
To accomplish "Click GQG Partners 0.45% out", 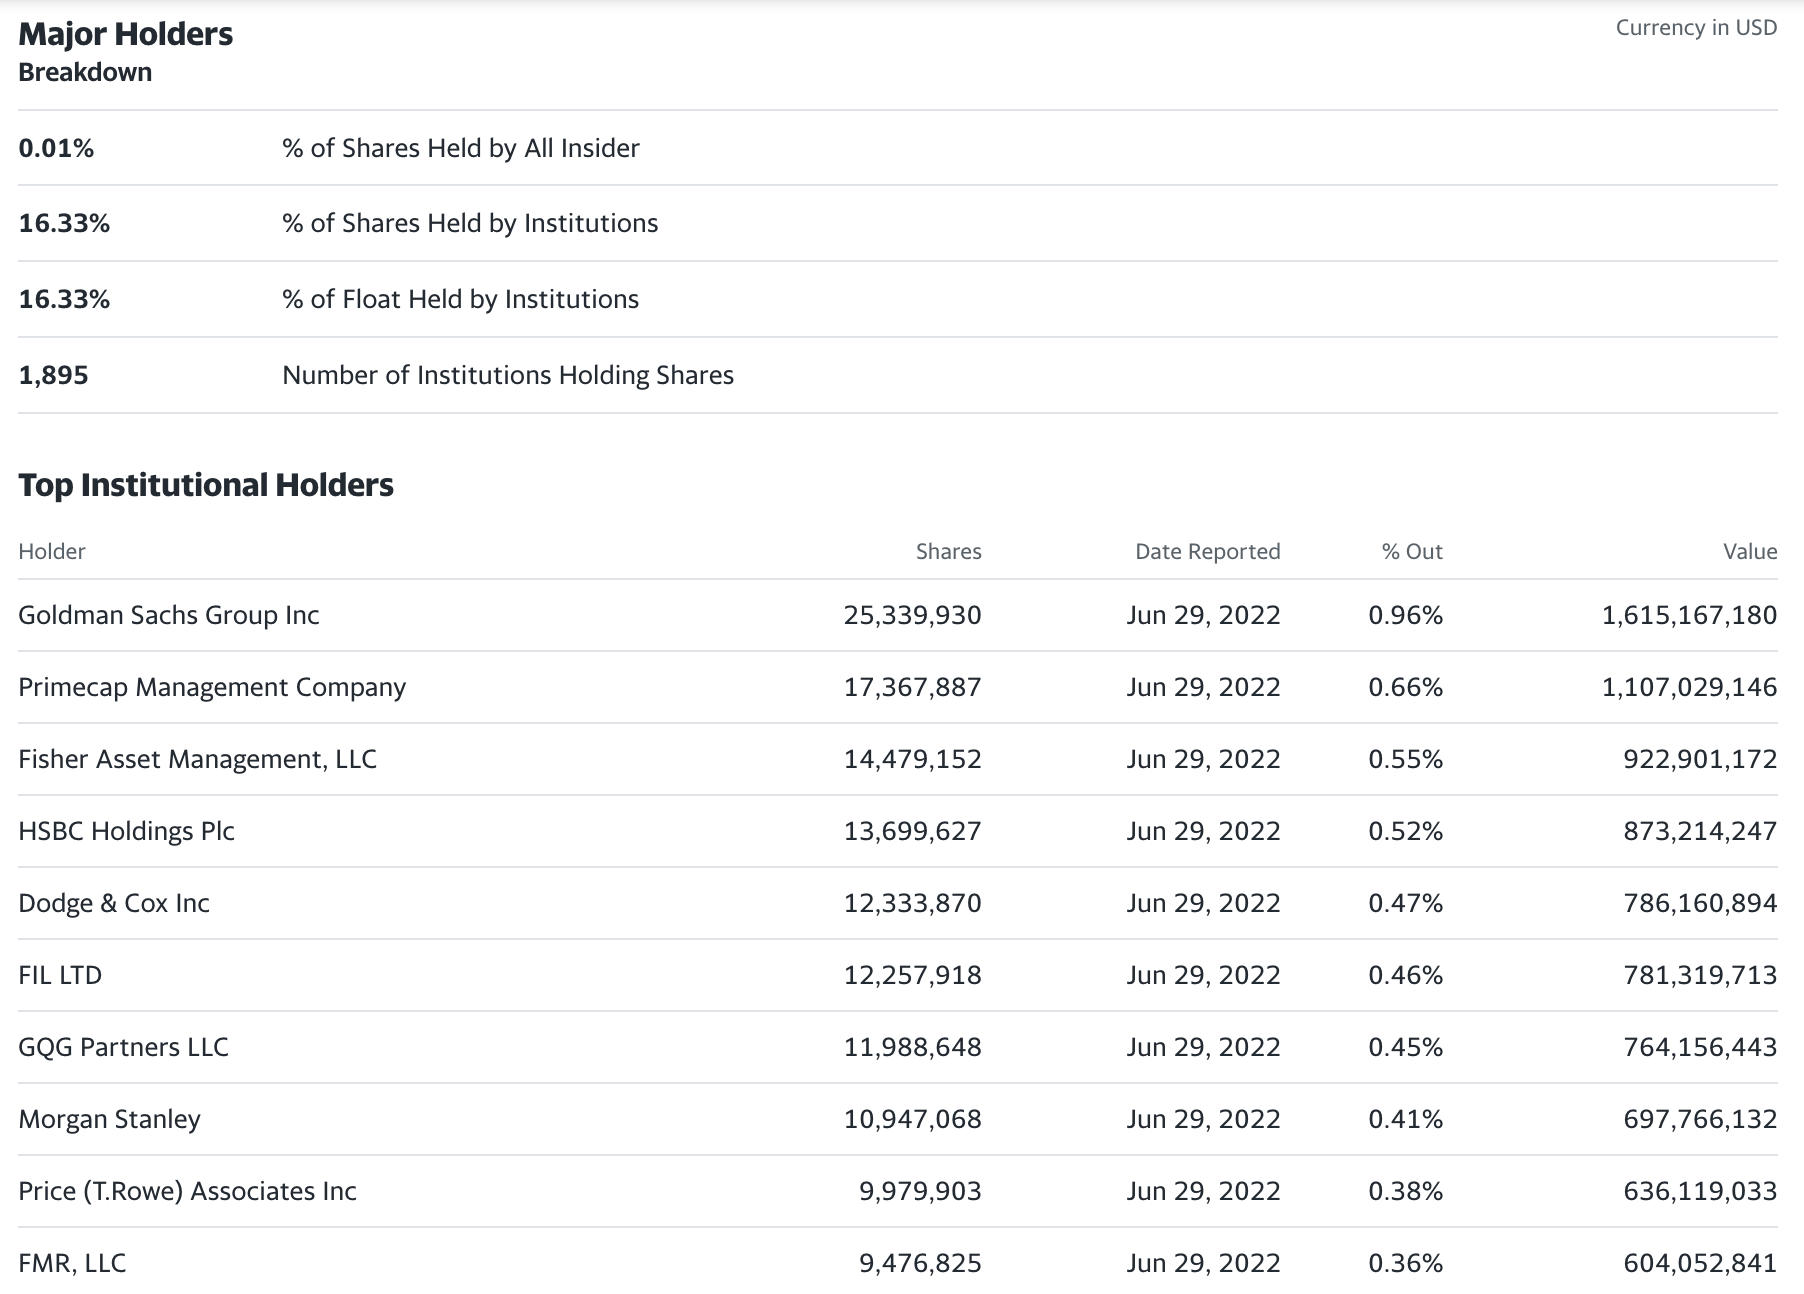I will coord(1406,1047).
